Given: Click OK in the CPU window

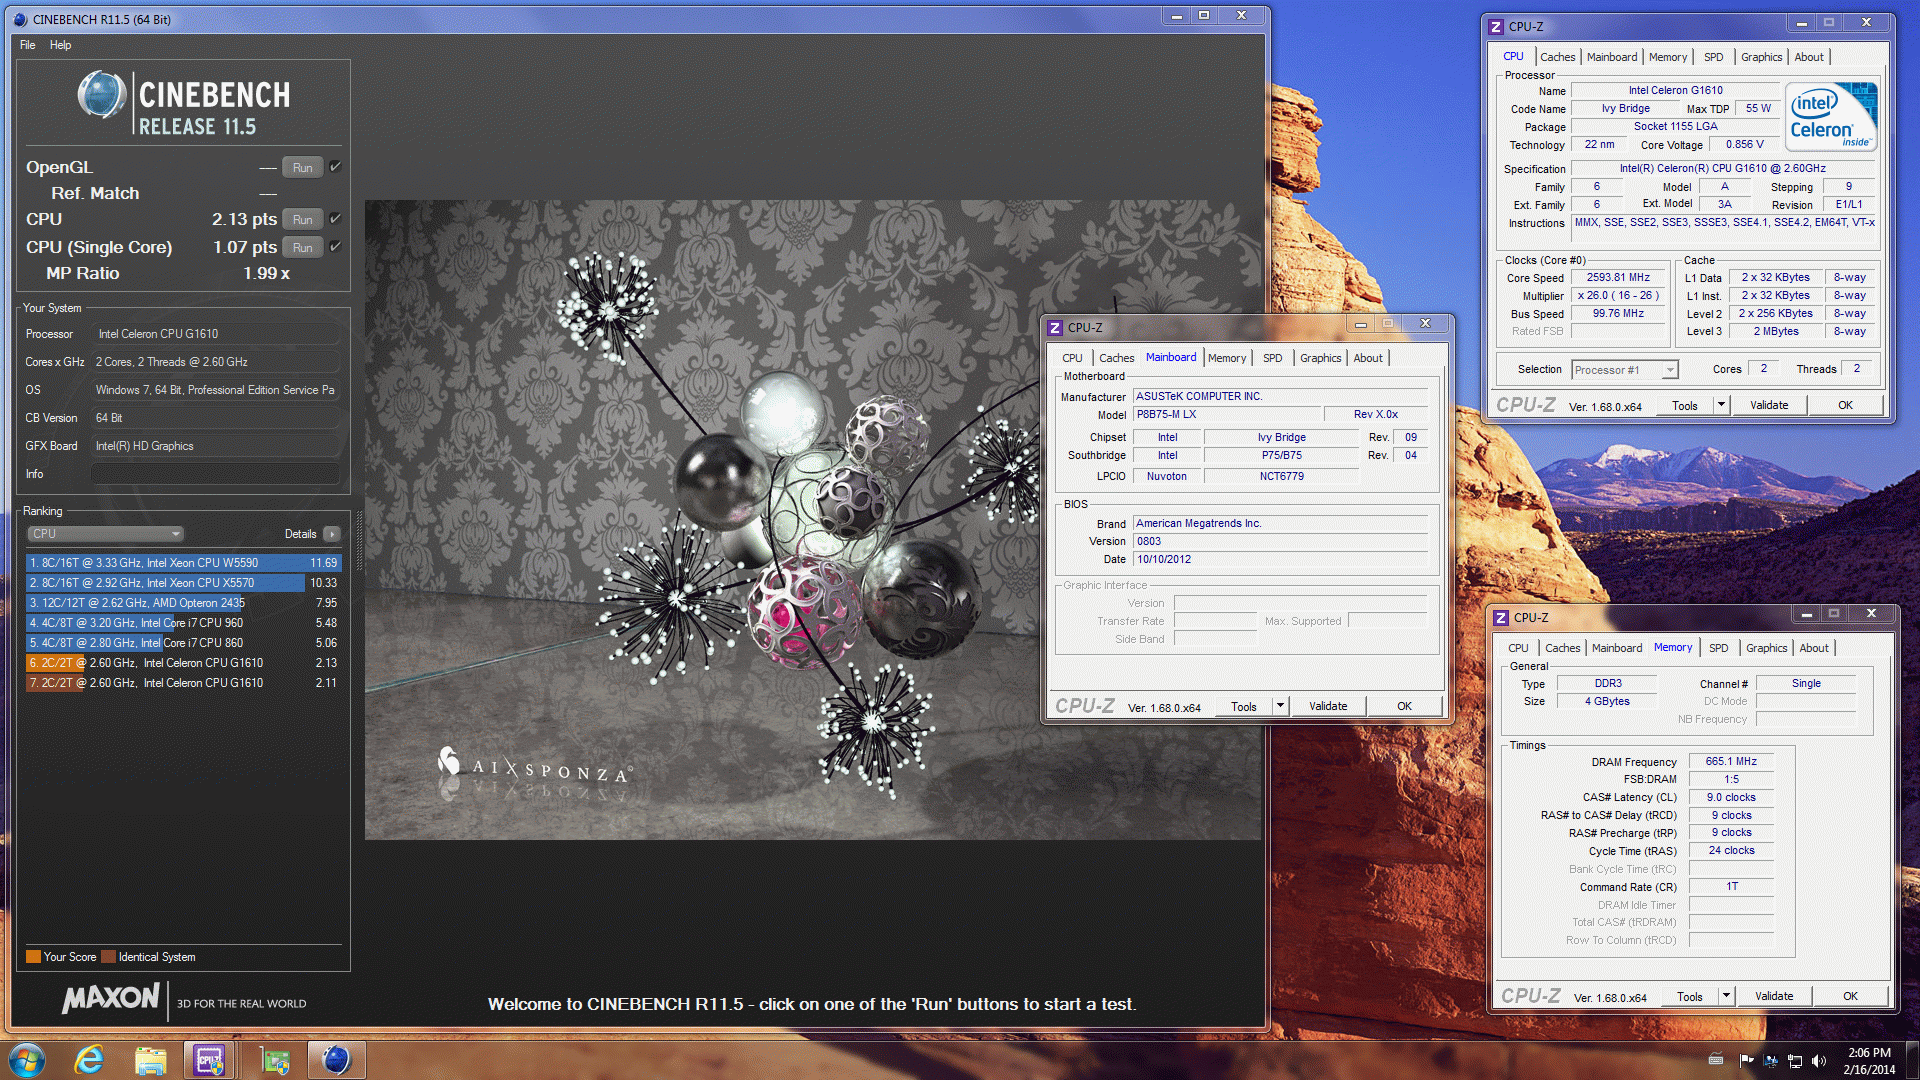Looking at the screenshot, I should point(1845,405).
